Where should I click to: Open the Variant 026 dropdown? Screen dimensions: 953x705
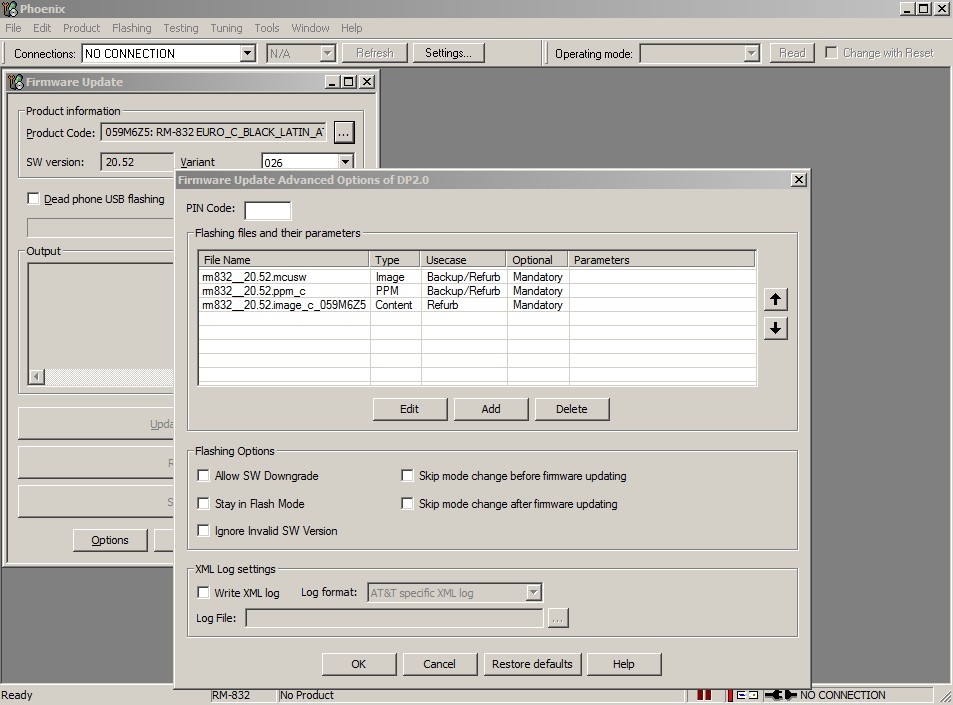coord(345,162)
